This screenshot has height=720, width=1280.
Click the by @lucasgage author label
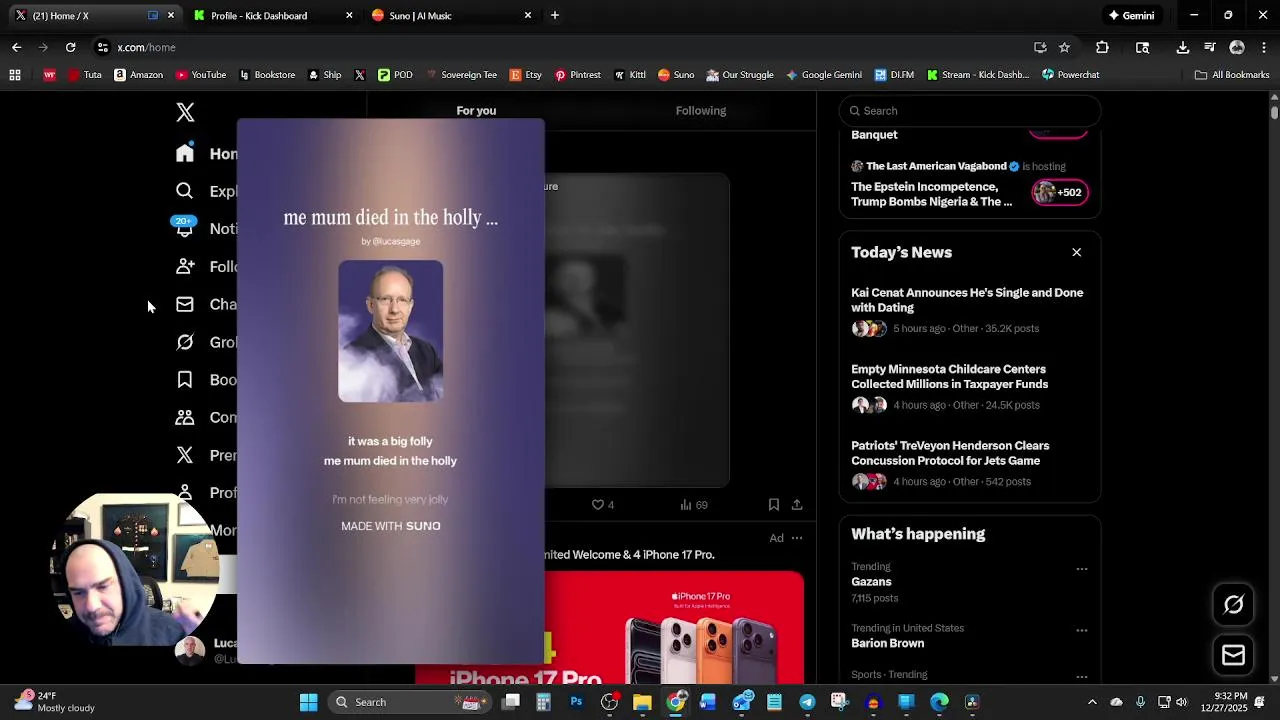(391, 241)
